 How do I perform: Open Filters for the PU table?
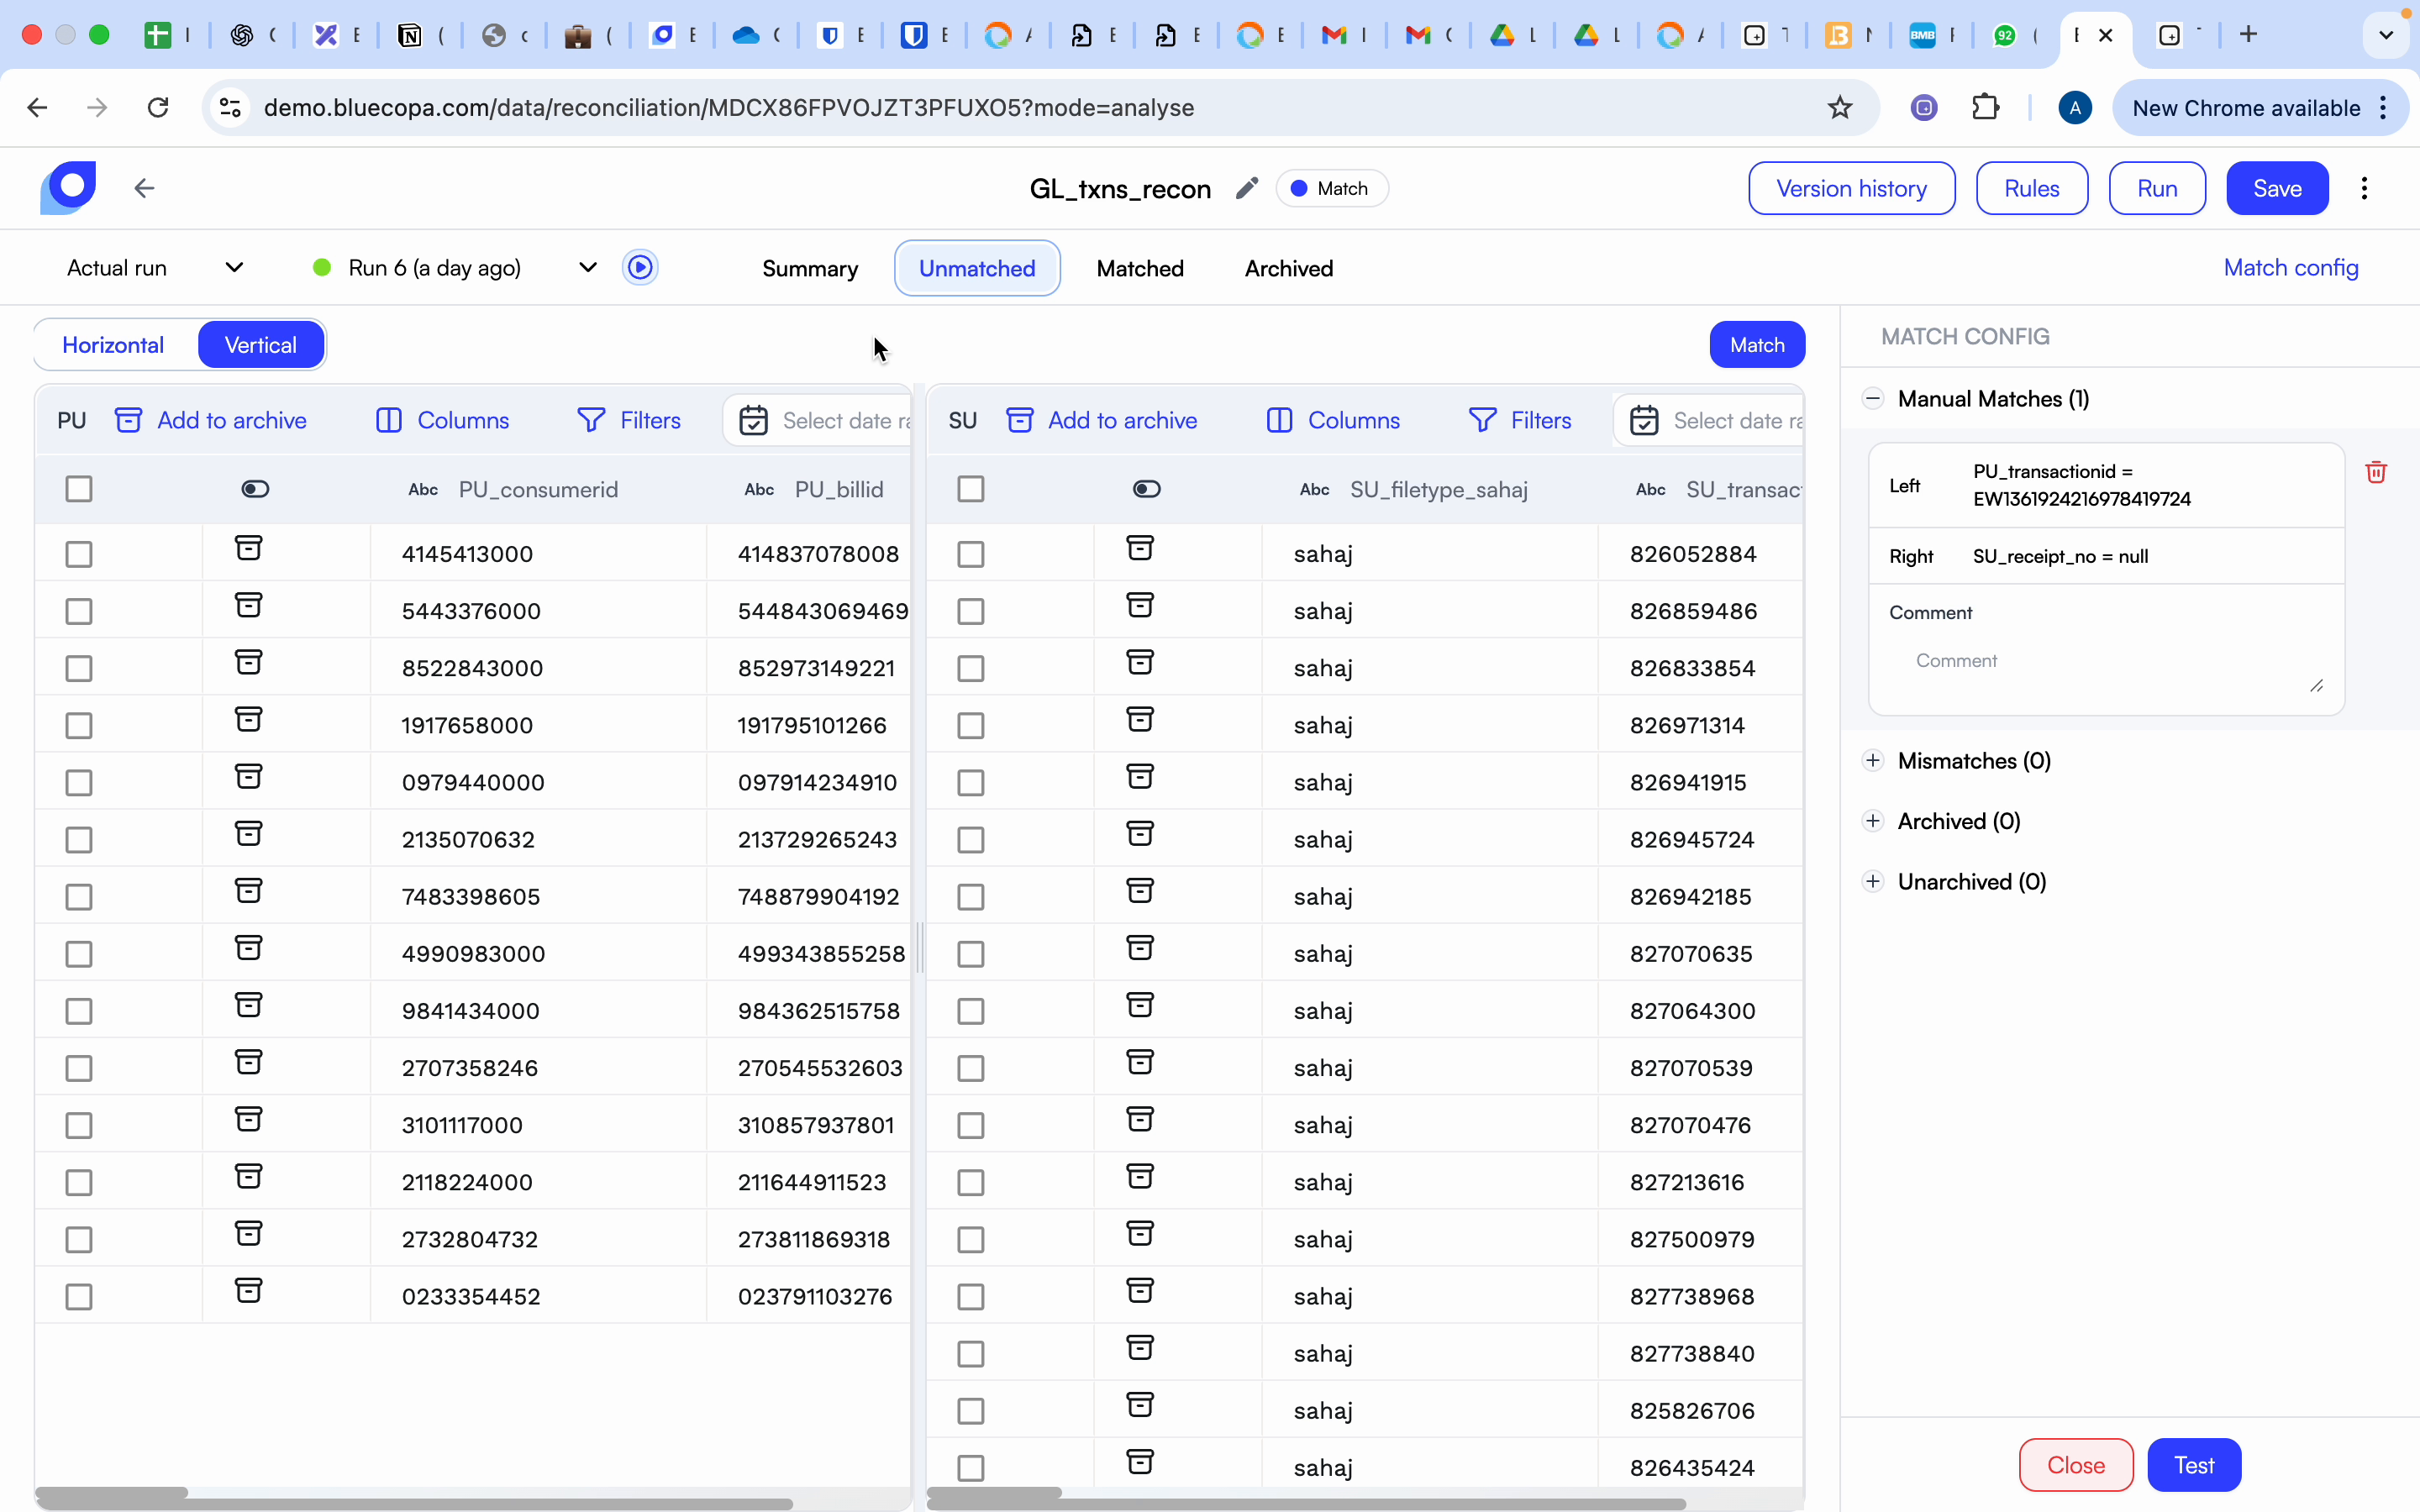coord(629,420)
